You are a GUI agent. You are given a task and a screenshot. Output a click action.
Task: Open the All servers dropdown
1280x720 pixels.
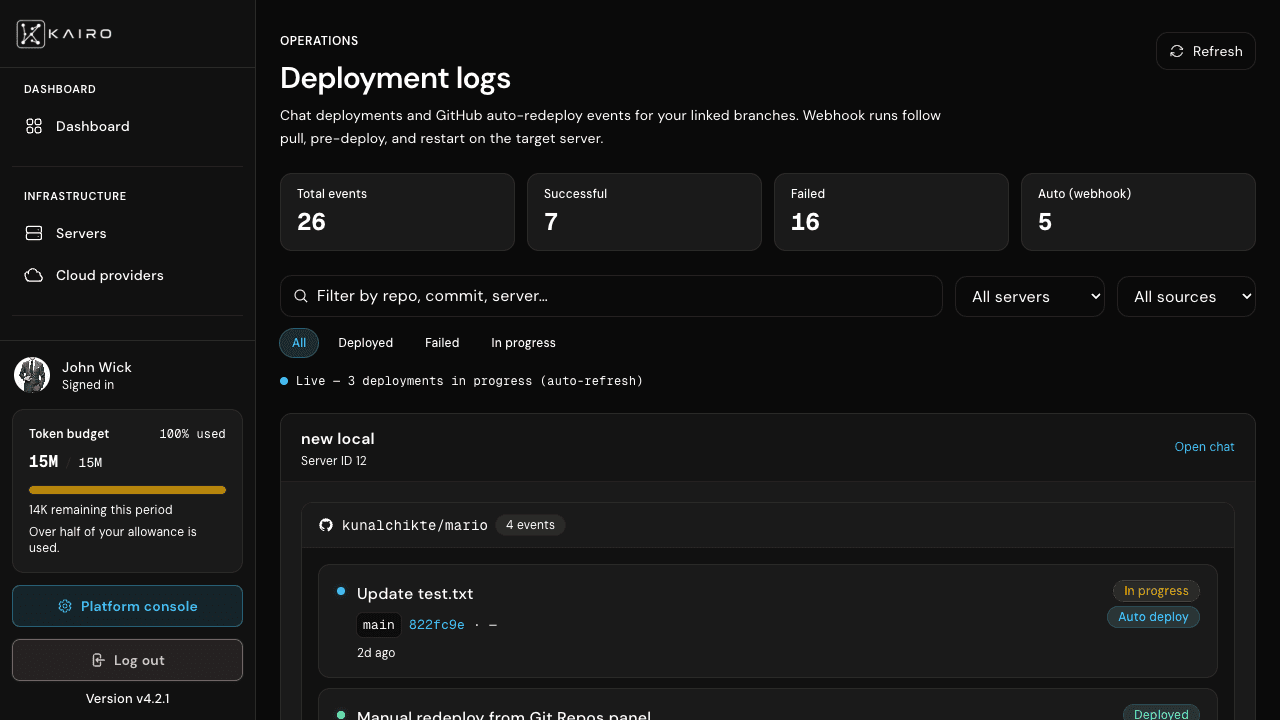click(x=1030, y=296)
